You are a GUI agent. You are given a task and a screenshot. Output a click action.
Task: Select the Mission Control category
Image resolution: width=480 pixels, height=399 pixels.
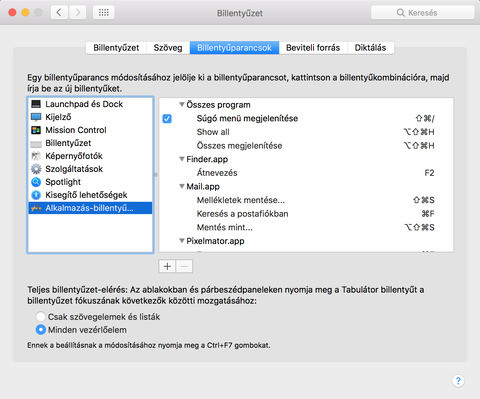point(90,130)
